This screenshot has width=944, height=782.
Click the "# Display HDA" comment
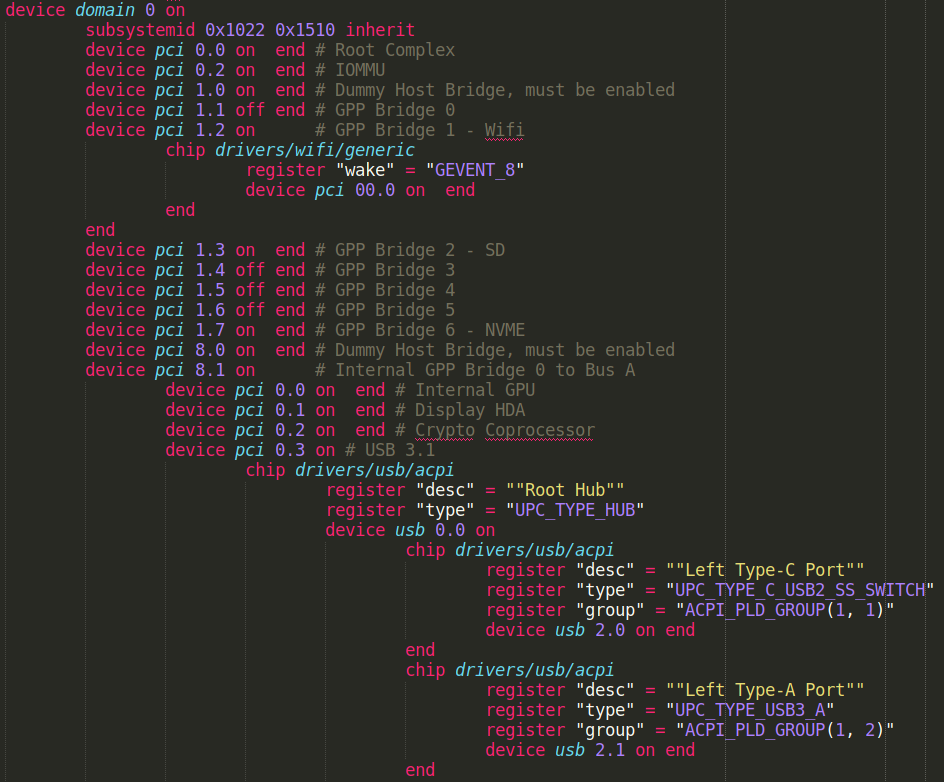(461, 410)
